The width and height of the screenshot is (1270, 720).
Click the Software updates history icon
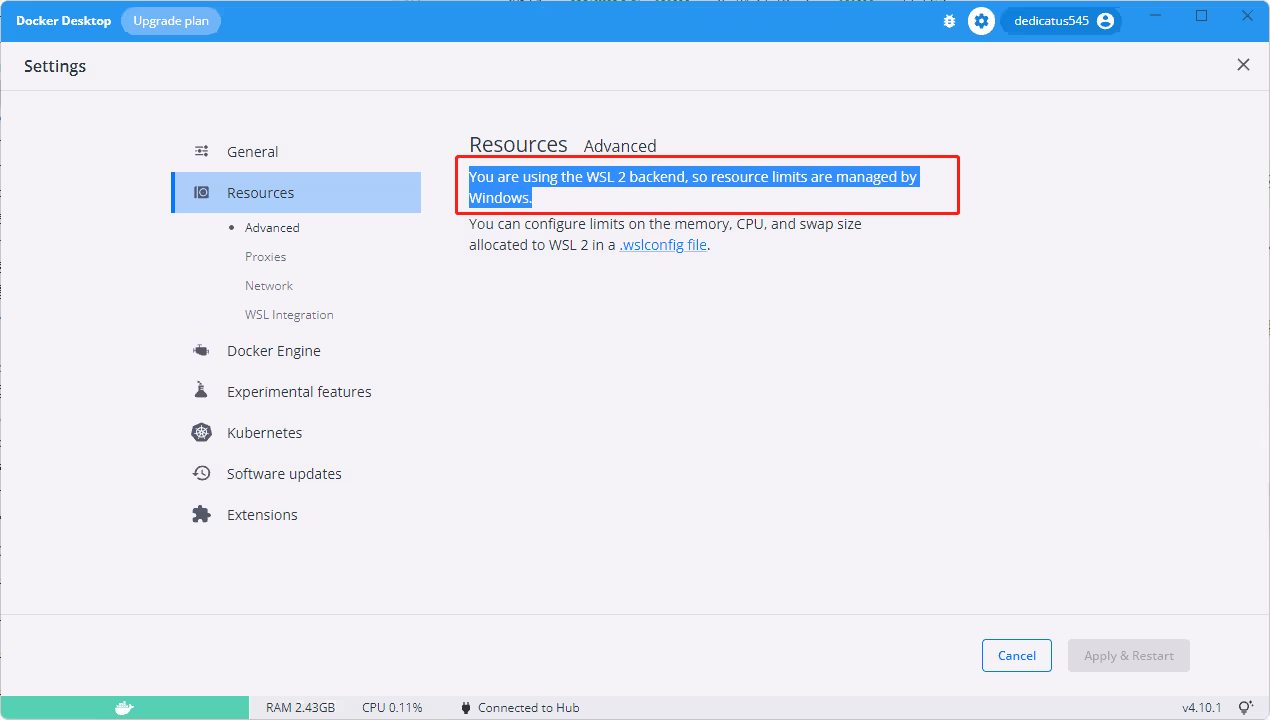coord(201,474)
